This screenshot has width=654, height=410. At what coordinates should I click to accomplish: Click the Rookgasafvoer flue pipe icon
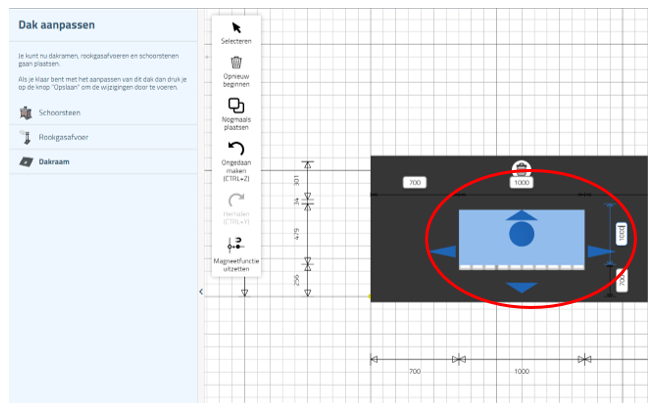tap(26, 136)
